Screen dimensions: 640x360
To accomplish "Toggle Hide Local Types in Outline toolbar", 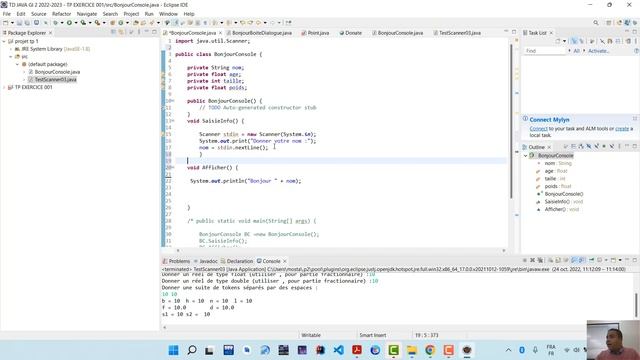I will 612,147.
